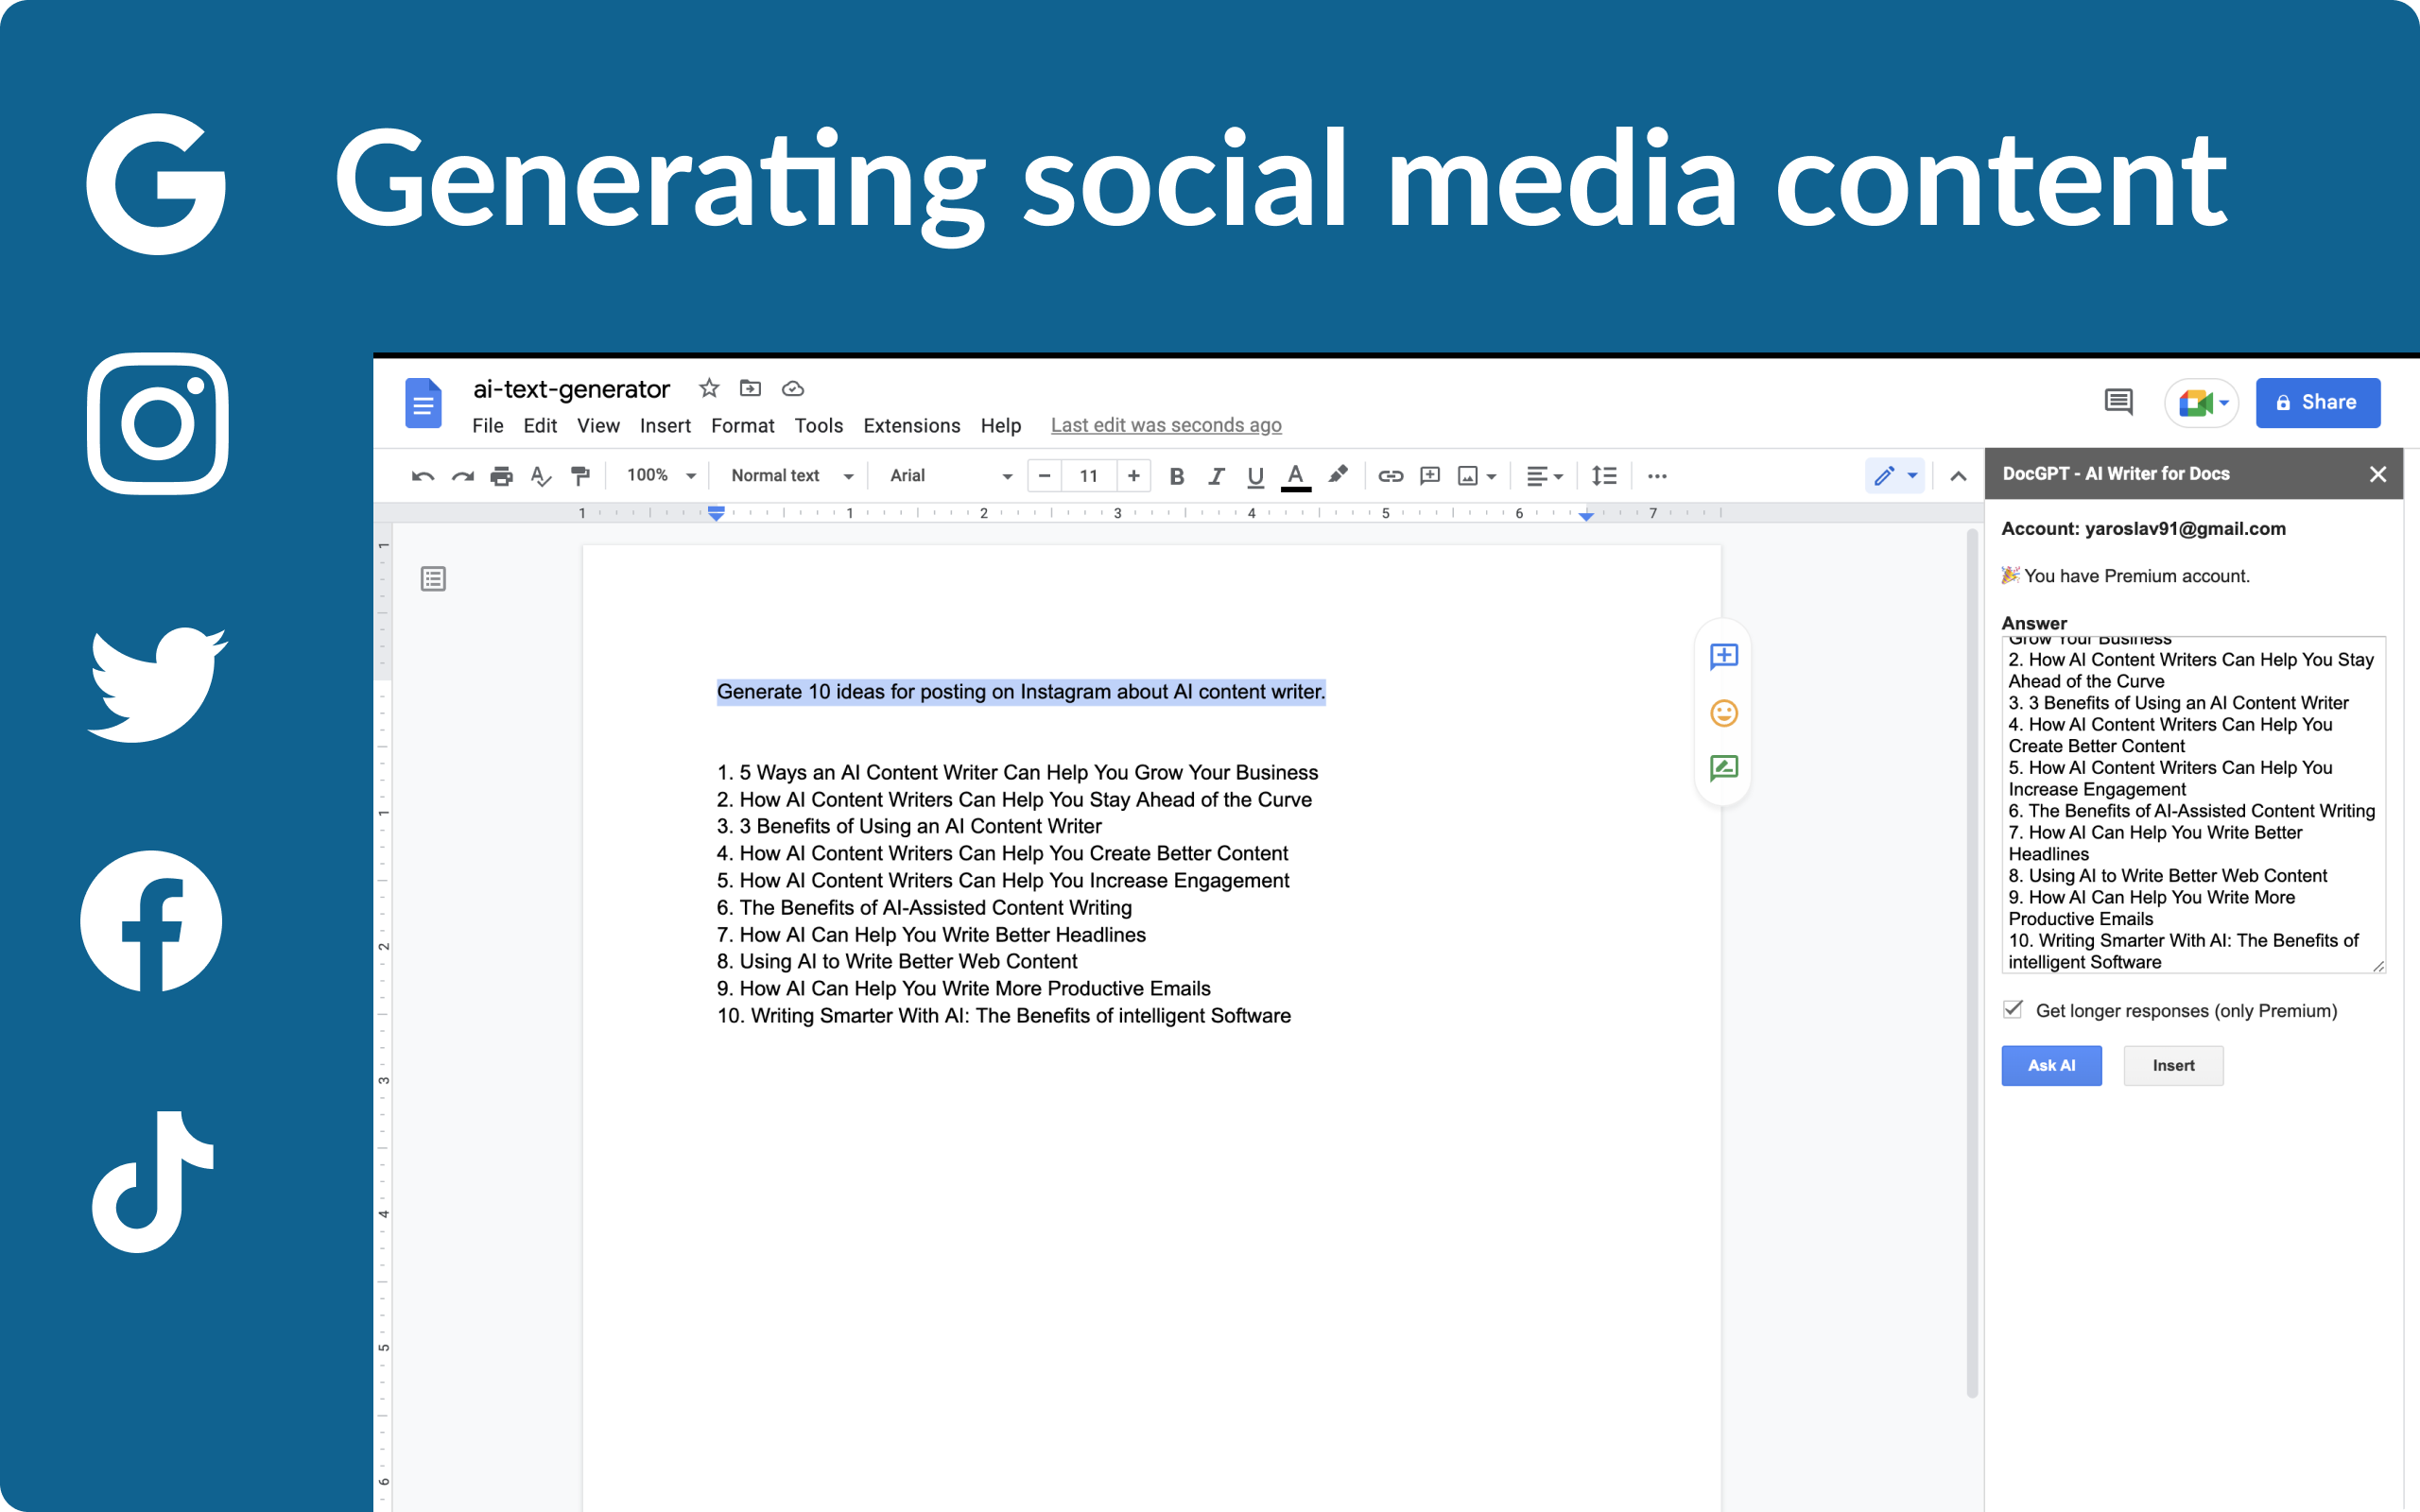Click the Underline formatting icon
Screen dimensions: 2420x1512
(1254, 473)
